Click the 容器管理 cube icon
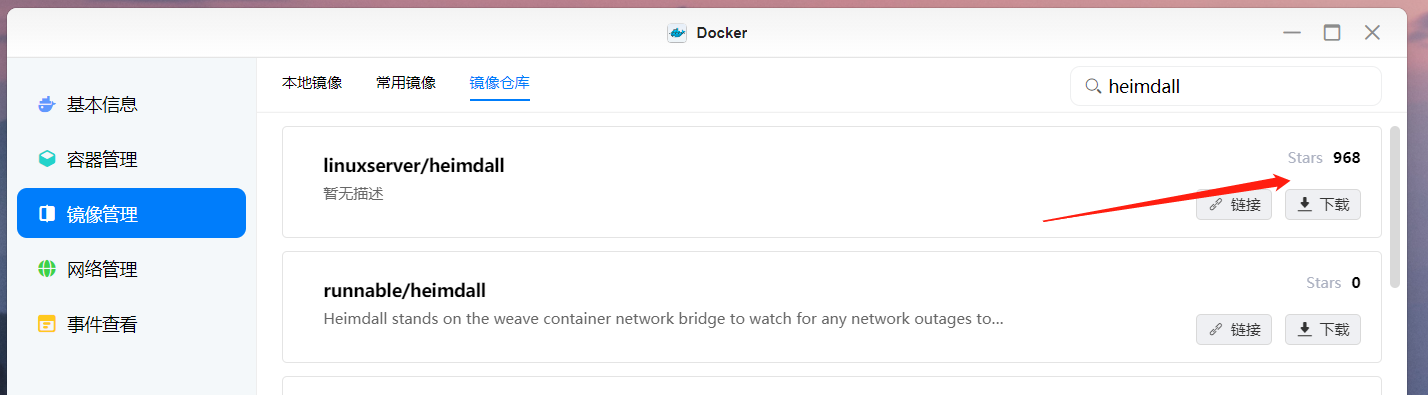Viewport: 1428px width, 395px height. pyautogui.click(x=47, y=159)
